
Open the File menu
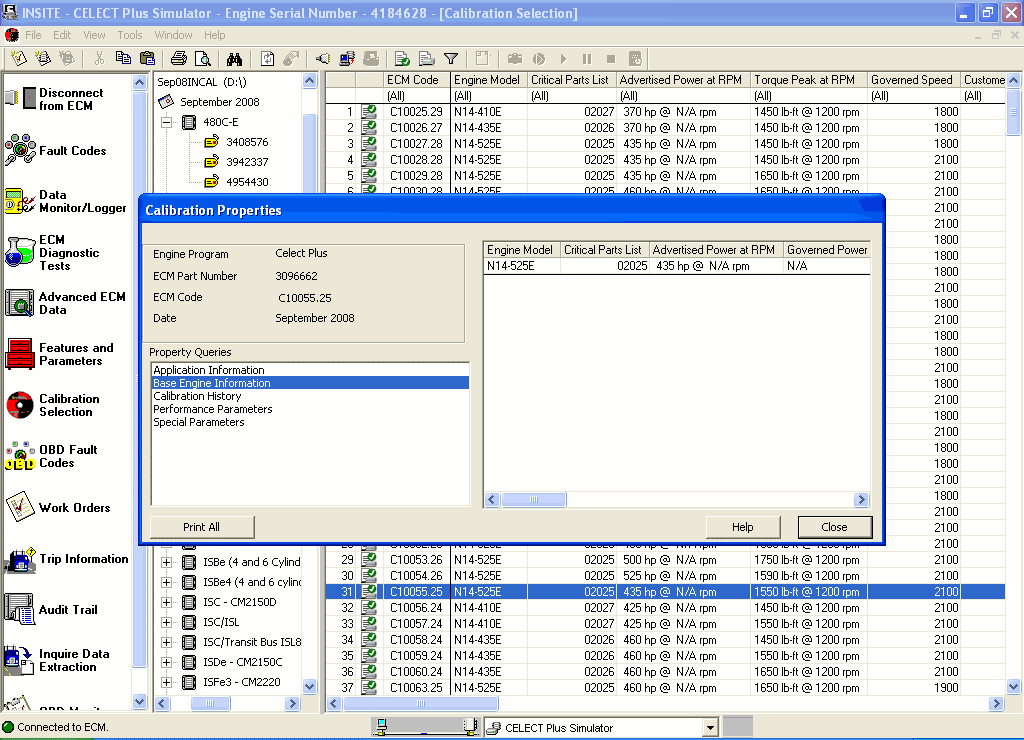(33, 35)
